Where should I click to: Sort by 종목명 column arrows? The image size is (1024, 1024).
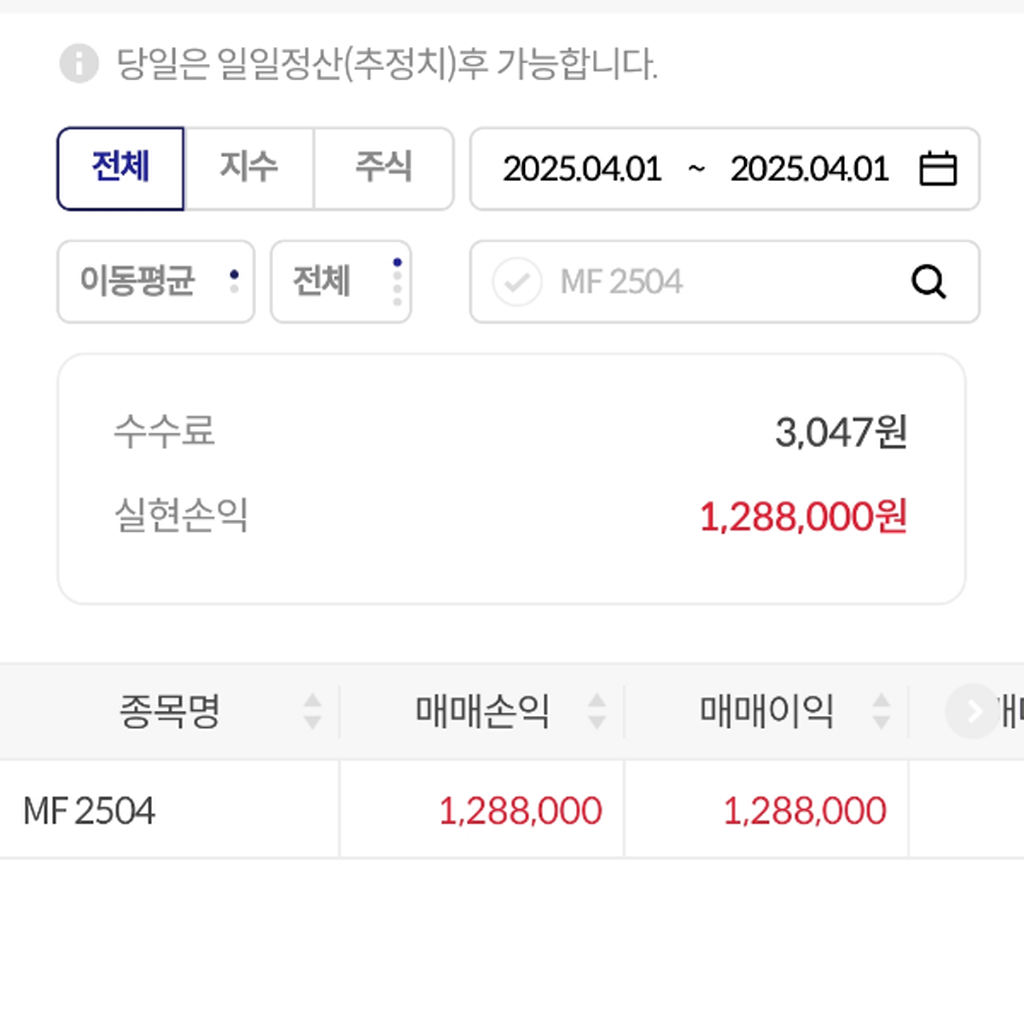(313, 711)
